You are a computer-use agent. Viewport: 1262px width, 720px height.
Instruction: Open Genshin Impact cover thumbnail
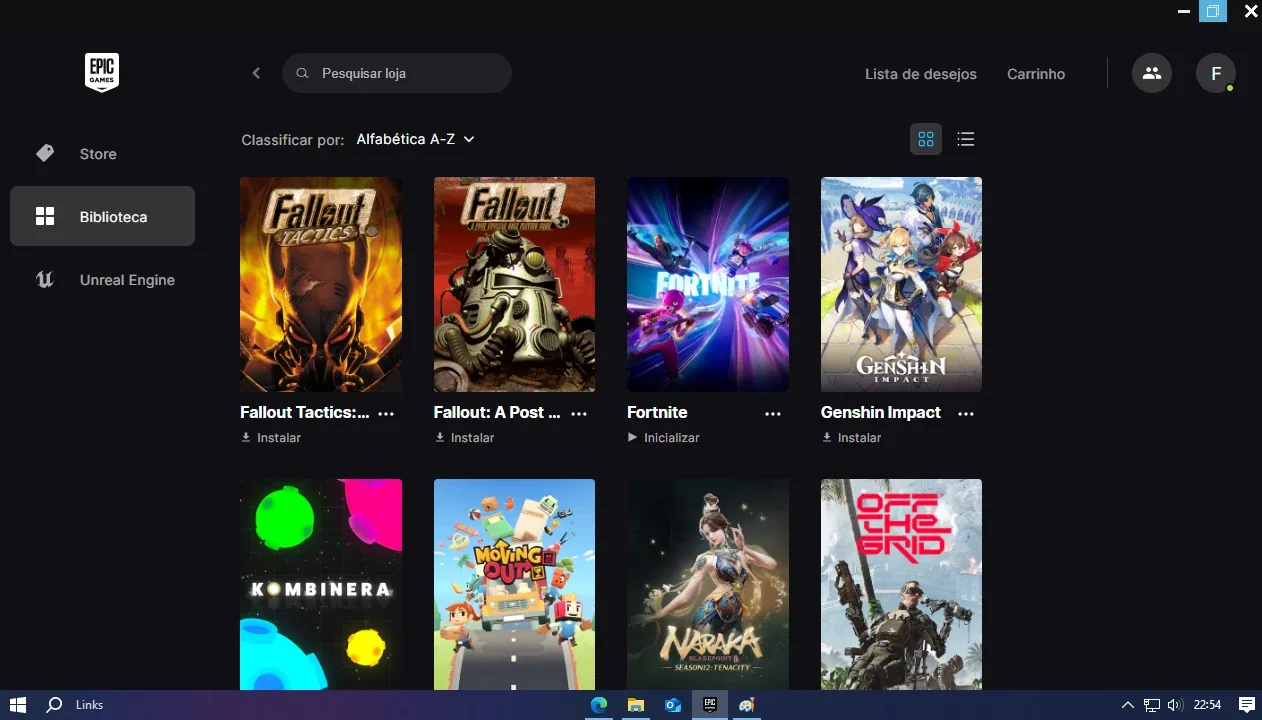click(901, 284)
